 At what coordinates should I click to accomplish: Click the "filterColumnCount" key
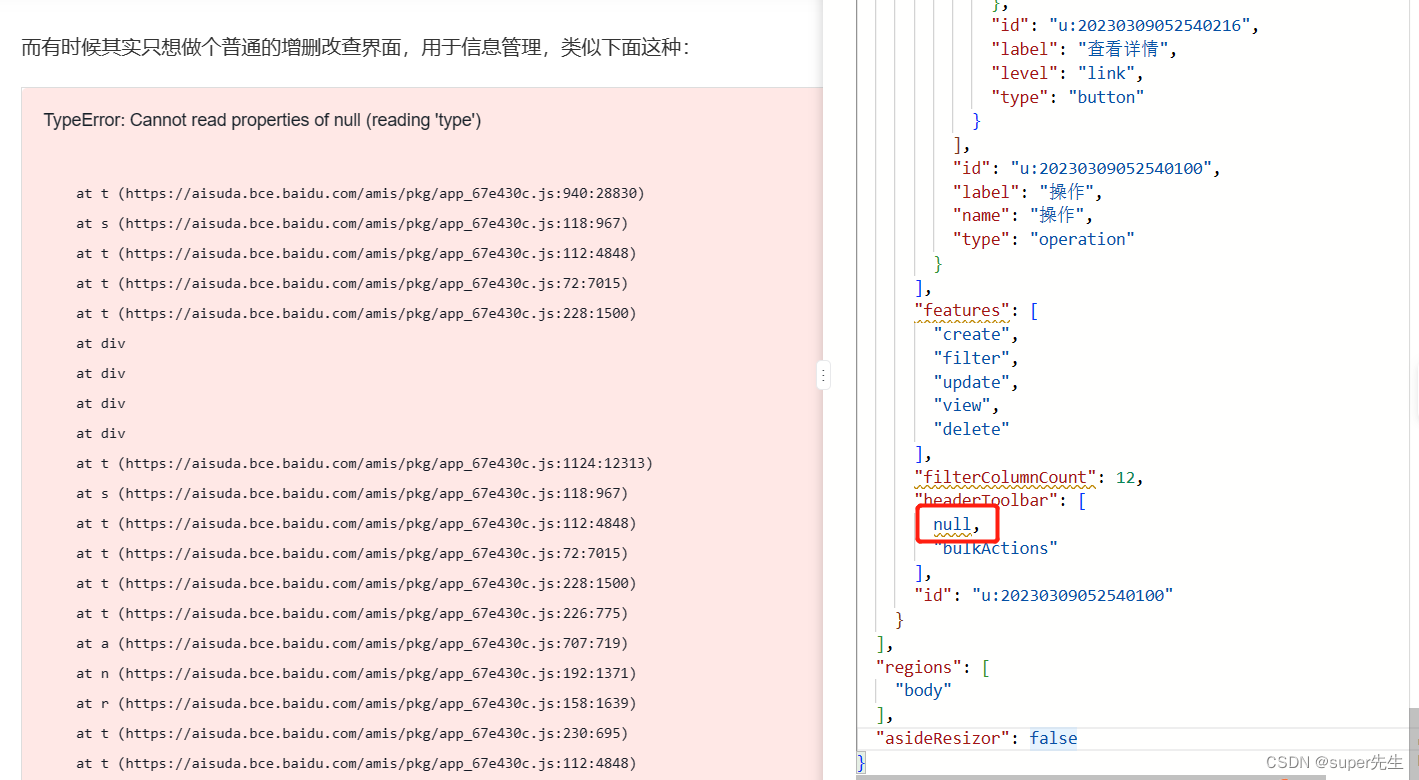(1005, 477)
